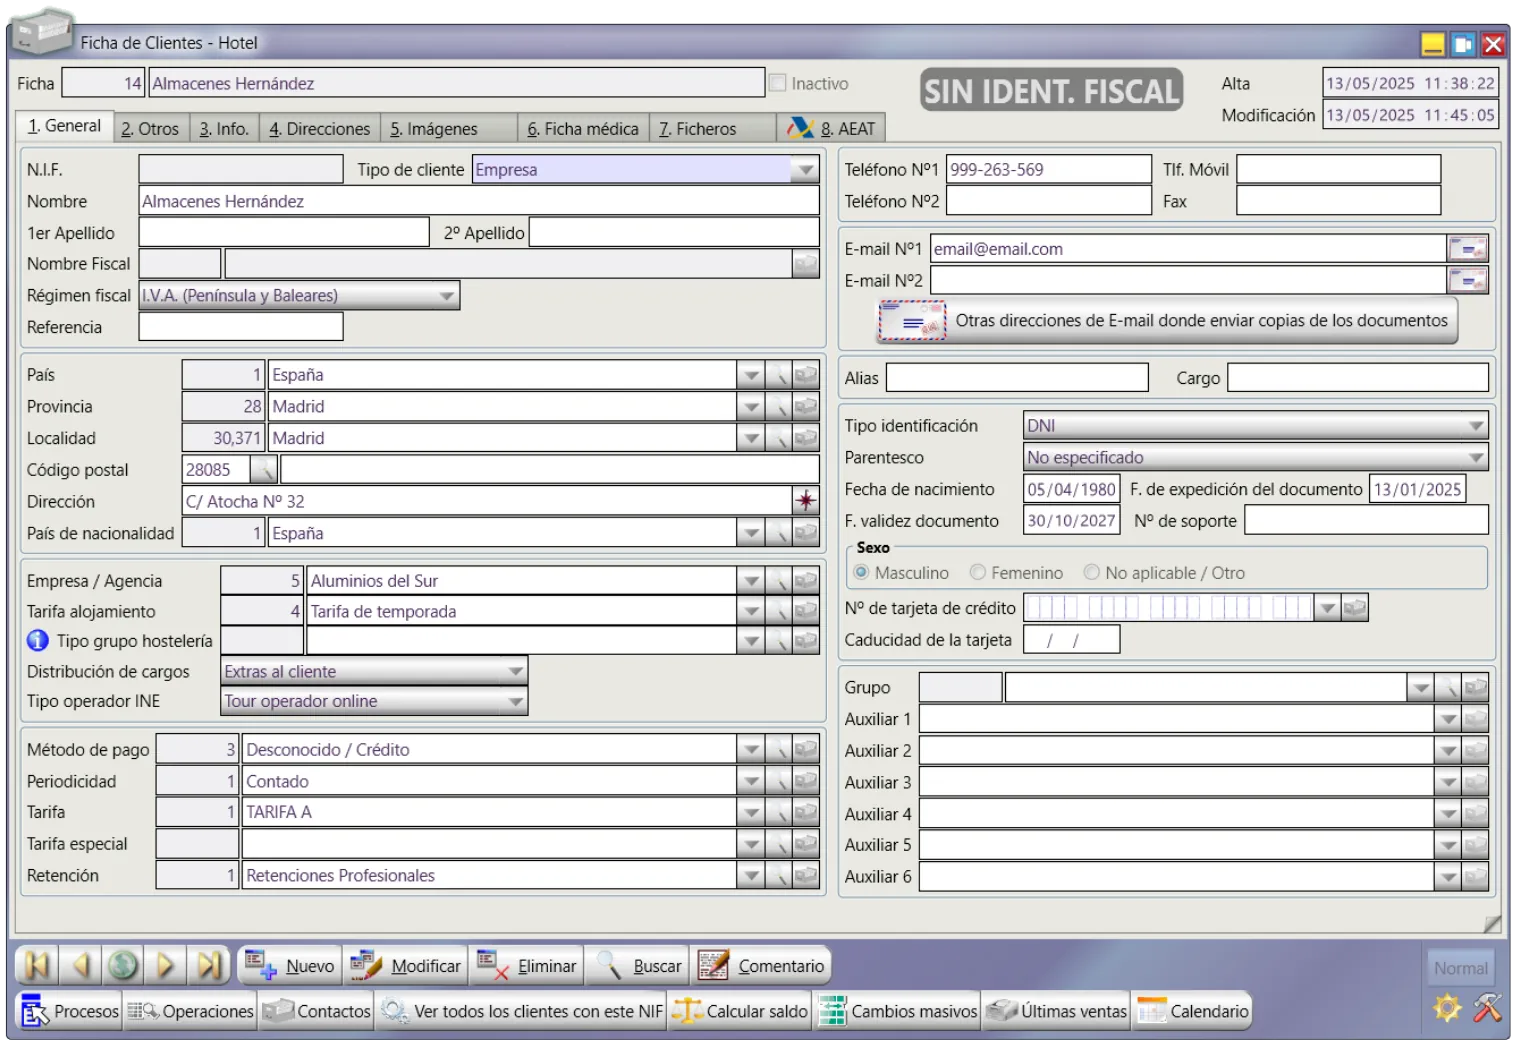Click the red star icon in Dirección field
This screenshot has width=1516, height=1040.
805,501
